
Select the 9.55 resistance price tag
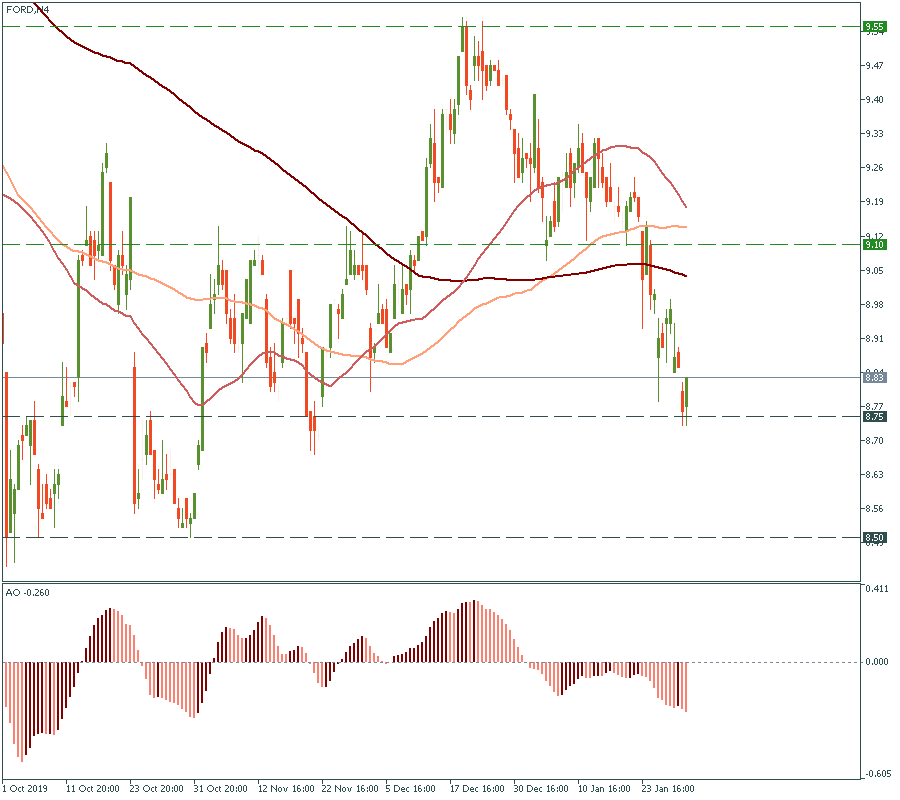[873, 26]
